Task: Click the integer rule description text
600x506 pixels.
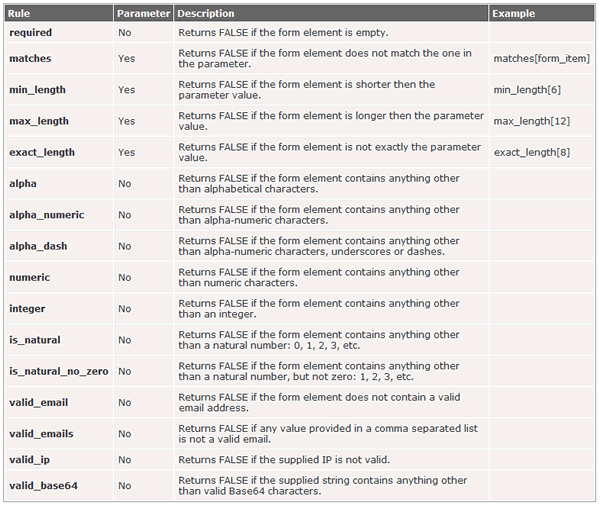Action: click(319, 309)
